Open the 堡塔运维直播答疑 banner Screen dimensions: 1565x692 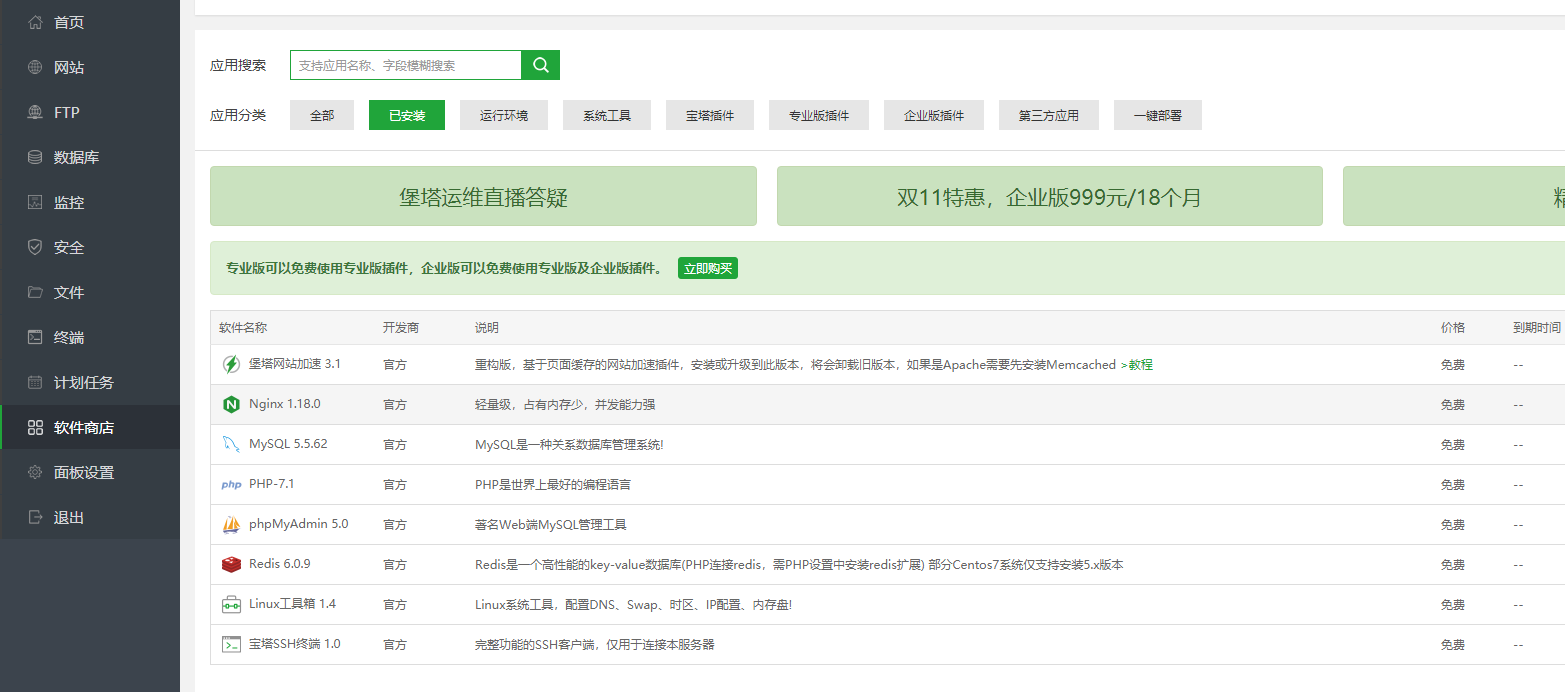coord(483,196)
